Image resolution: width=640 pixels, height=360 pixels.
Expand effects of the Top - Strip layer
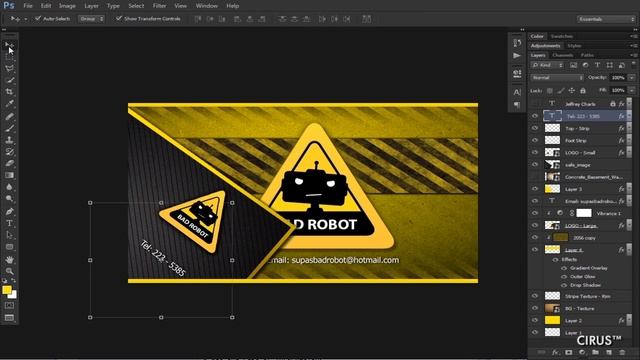click(x=629, y=128)
